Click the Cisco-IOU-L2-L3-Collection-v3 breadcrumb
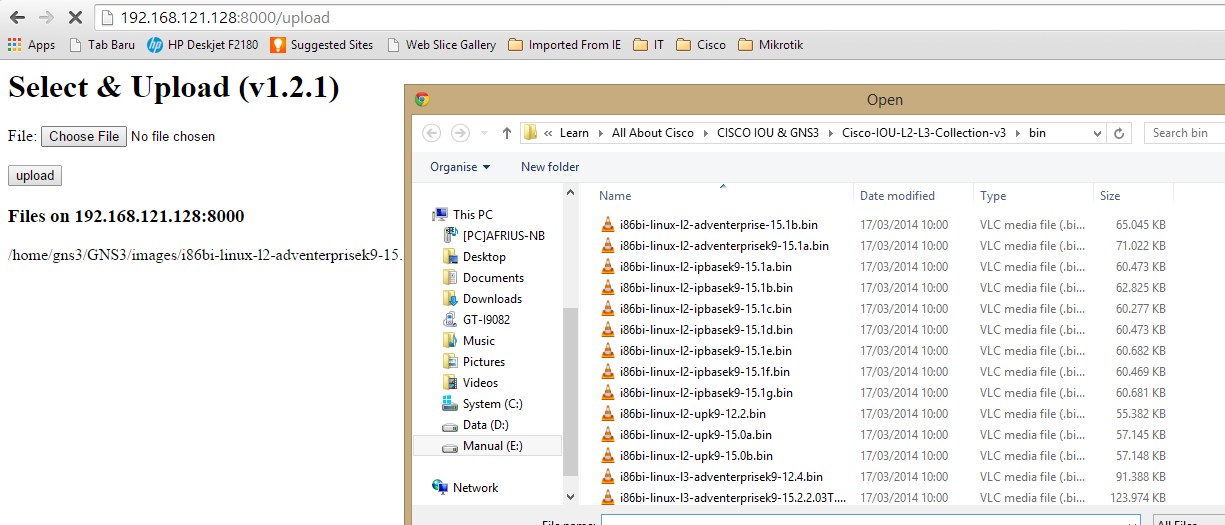The image size is (1225, 525). click(x=923, y=133)
